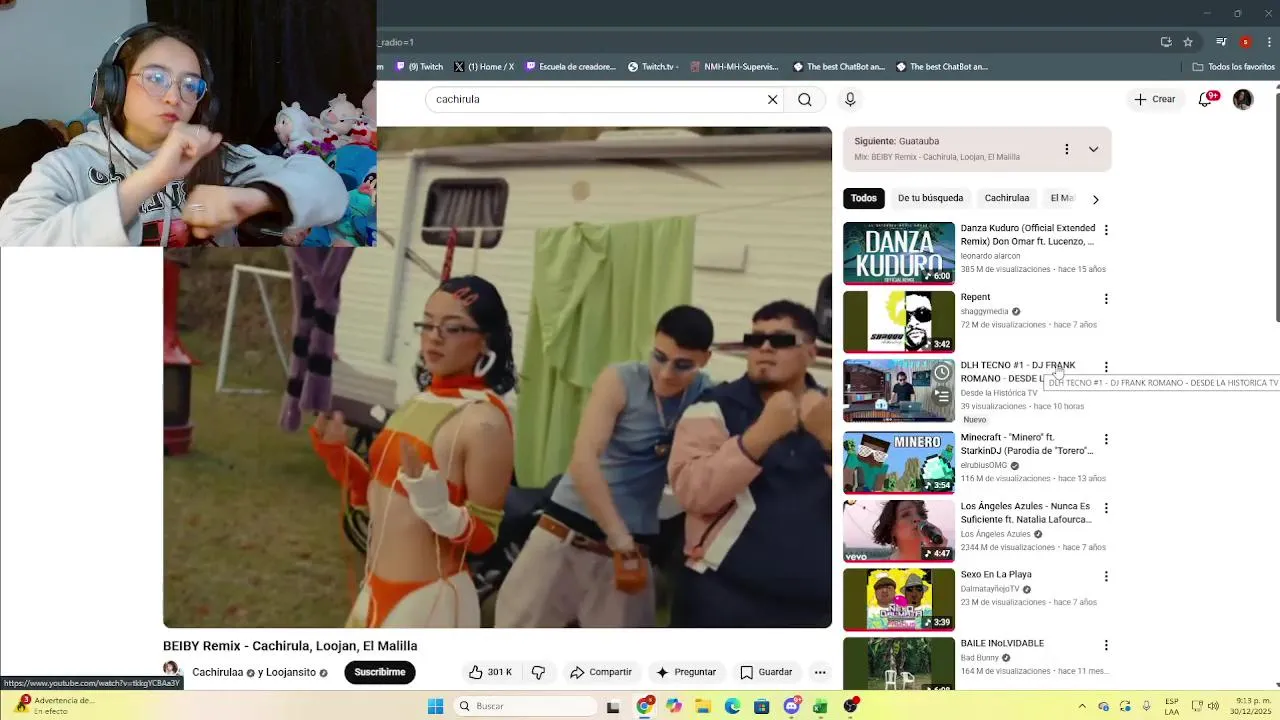Open Excel from the taskbar
Screen dimensions: 1280x720
pos(820,706)
